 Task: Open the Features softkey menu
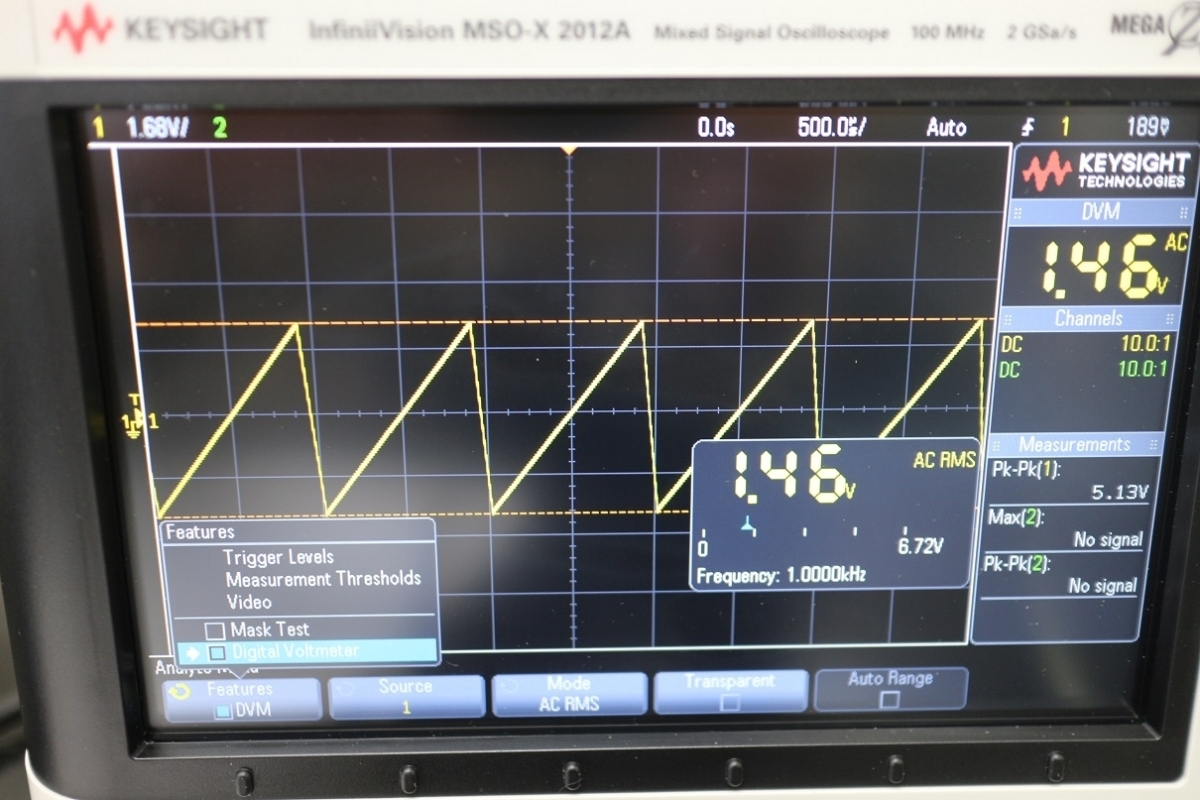pyautogui.click(x=241, y=699)
